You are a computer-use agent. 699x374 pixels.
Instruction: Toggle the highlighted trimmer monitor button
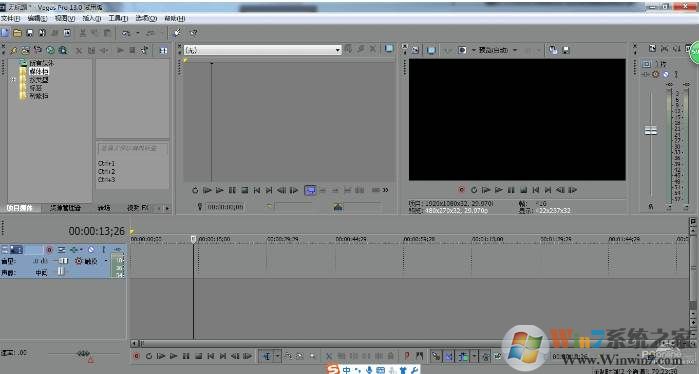coord(310,190)
